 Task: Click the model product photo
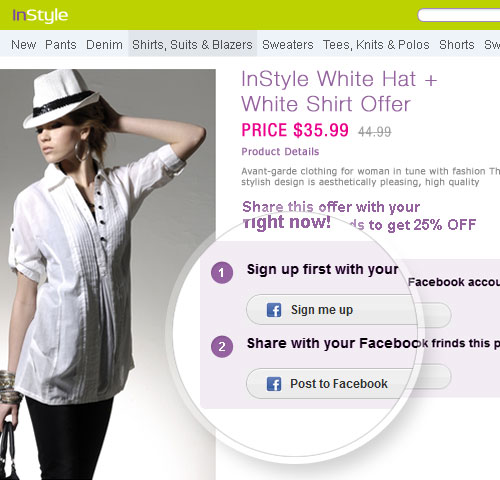coord(108,274)
